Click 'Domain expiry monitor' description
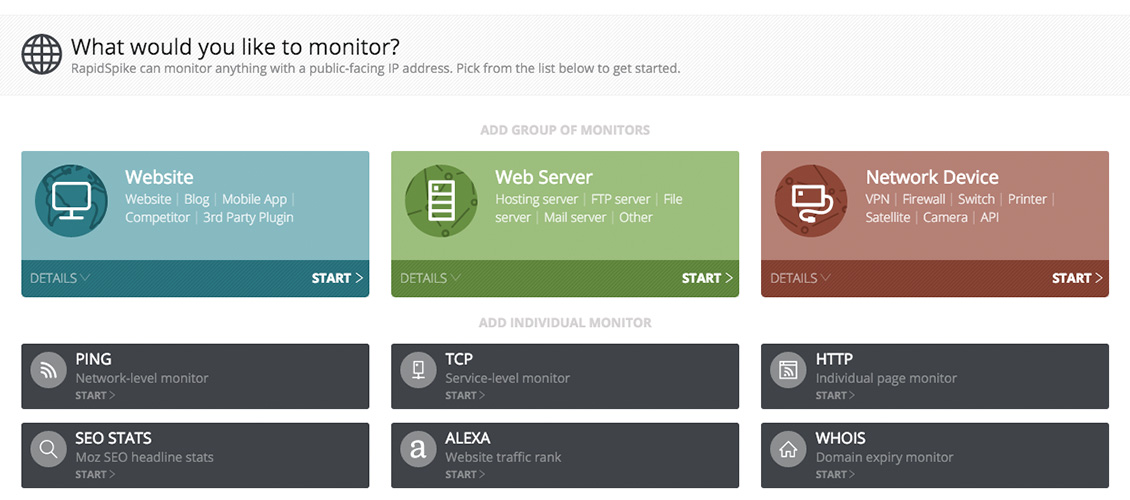1130x500 pixels. [x=884, y=457]
